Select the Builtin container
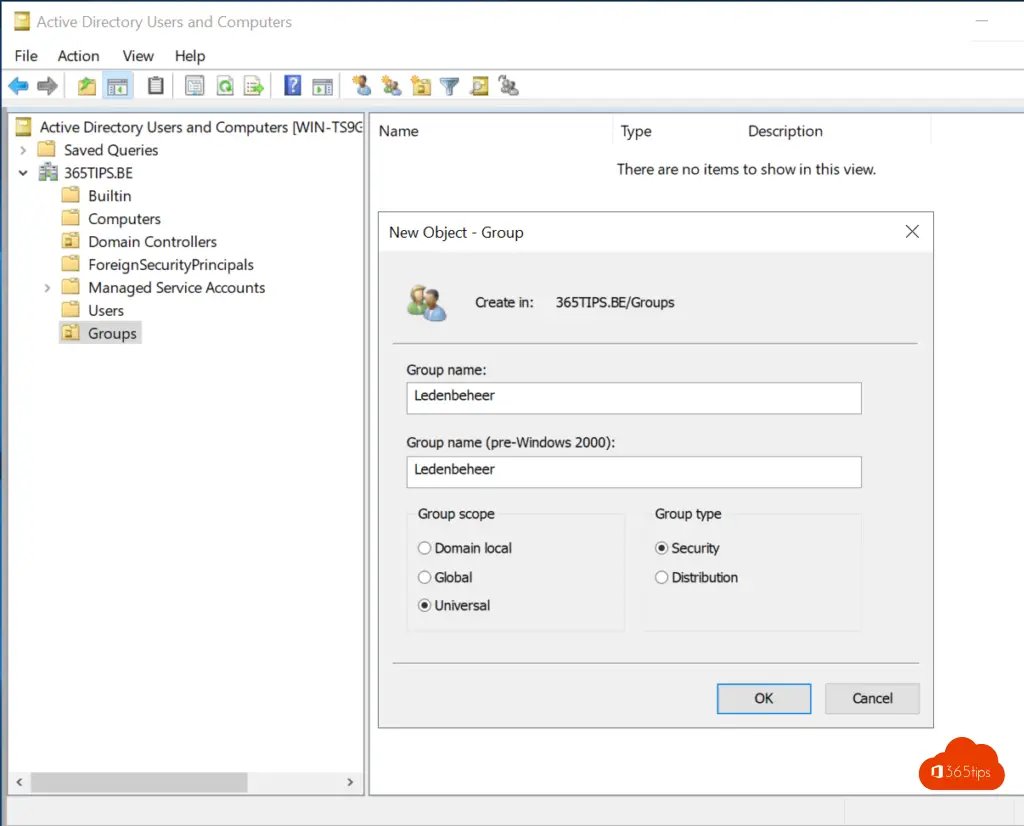 (110, 196)
